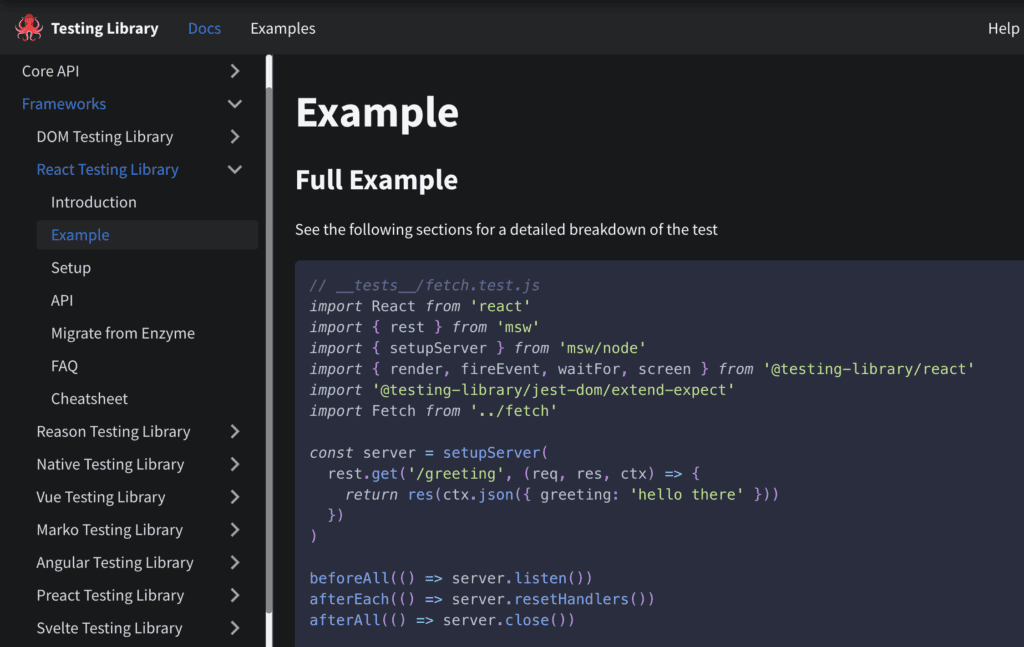Click the afterEach server.resetHandlers() line
Viewport: 1024px width, 647px height.
482,599
